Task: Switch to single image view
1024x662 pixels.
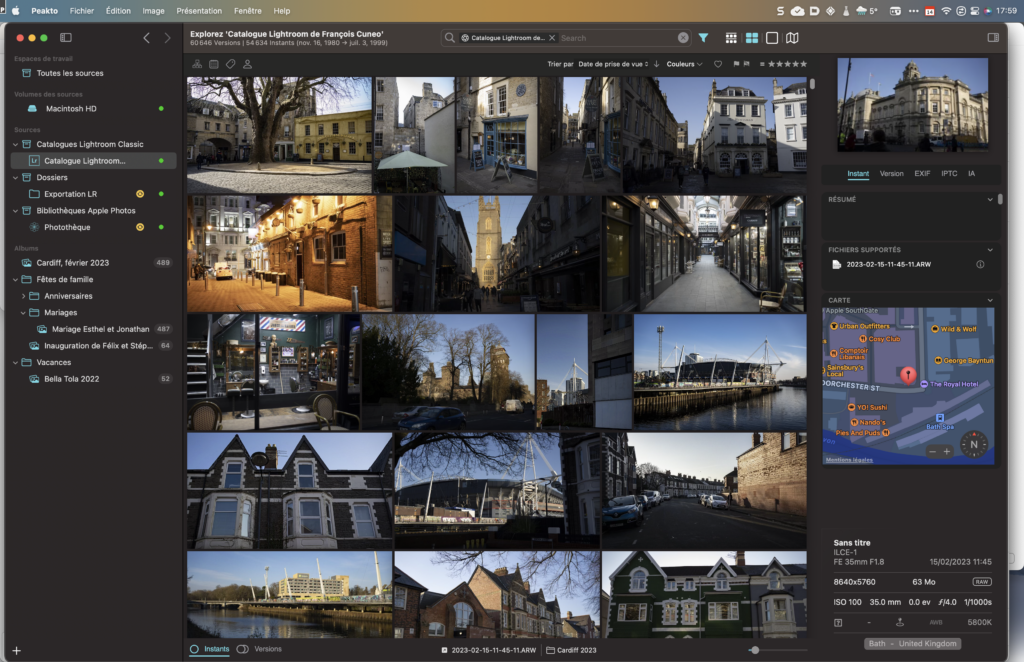Action: coord(772,38)
